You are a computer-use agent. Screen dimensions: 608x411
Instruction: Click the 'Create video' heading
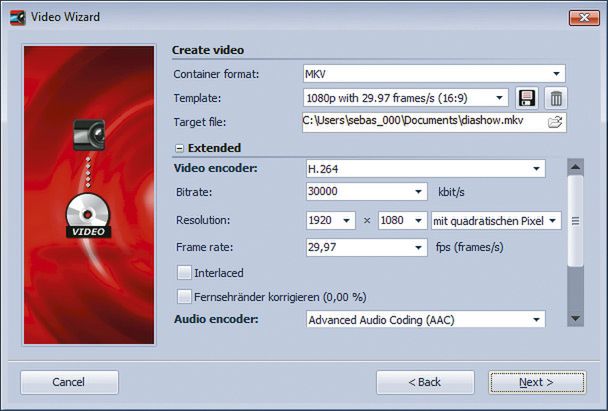208,50
